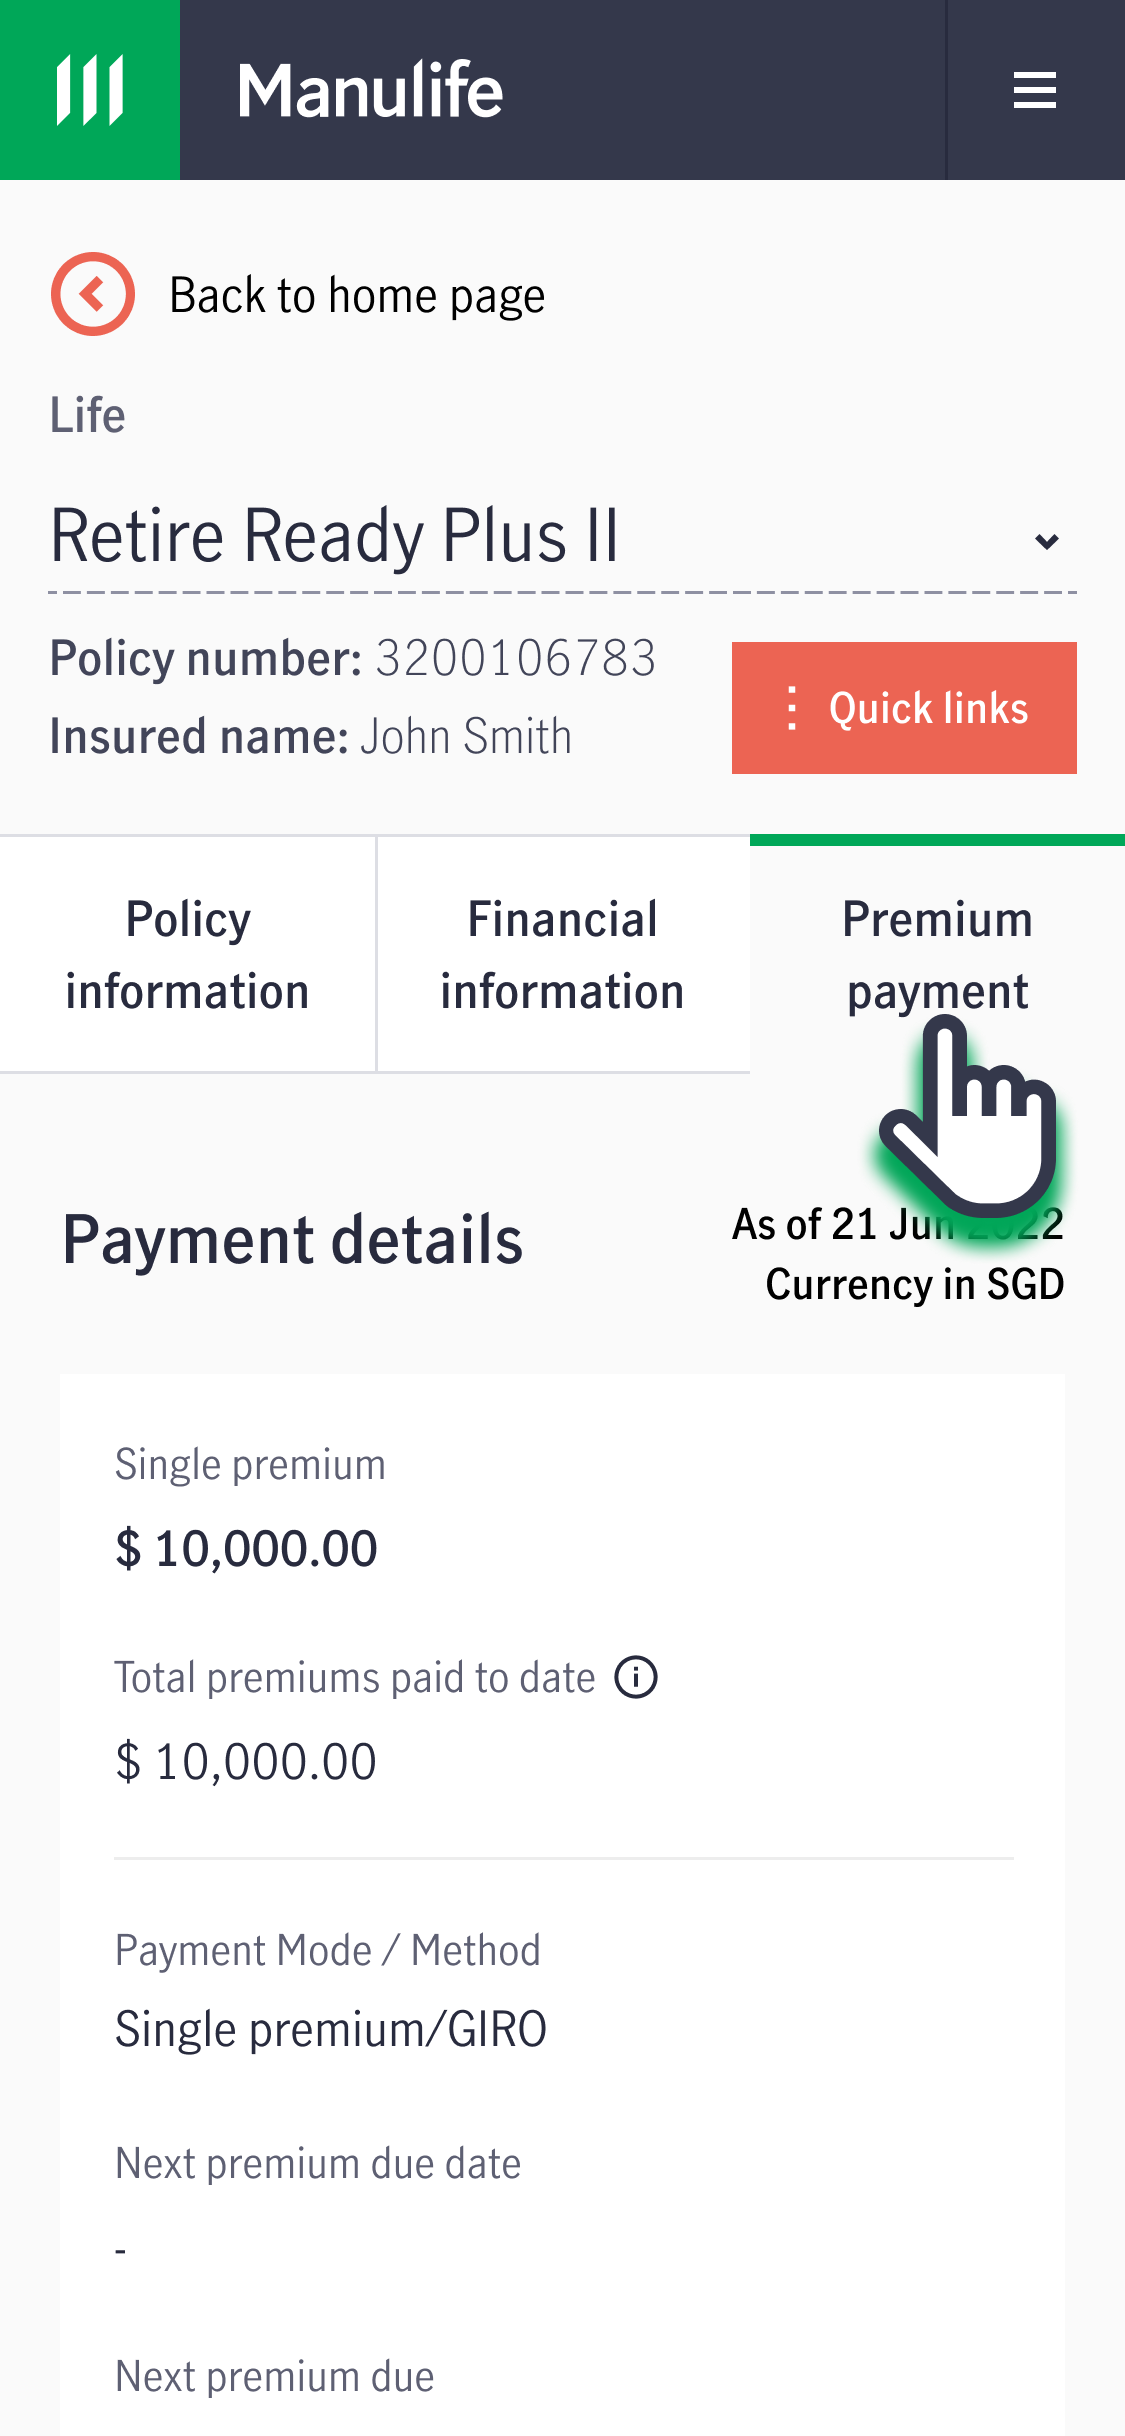
Task: Open the hamburger menu
Action: click(x=1034, y=90)
